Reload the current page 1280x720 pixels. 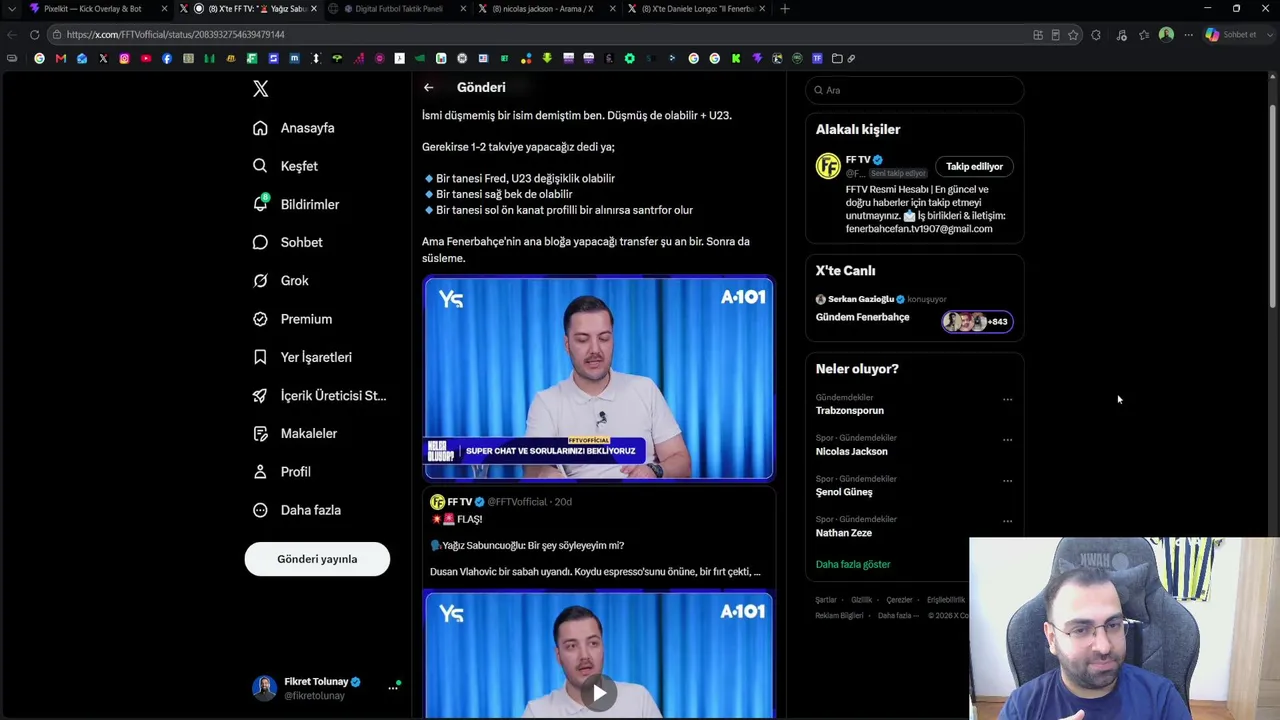[34, 35]
